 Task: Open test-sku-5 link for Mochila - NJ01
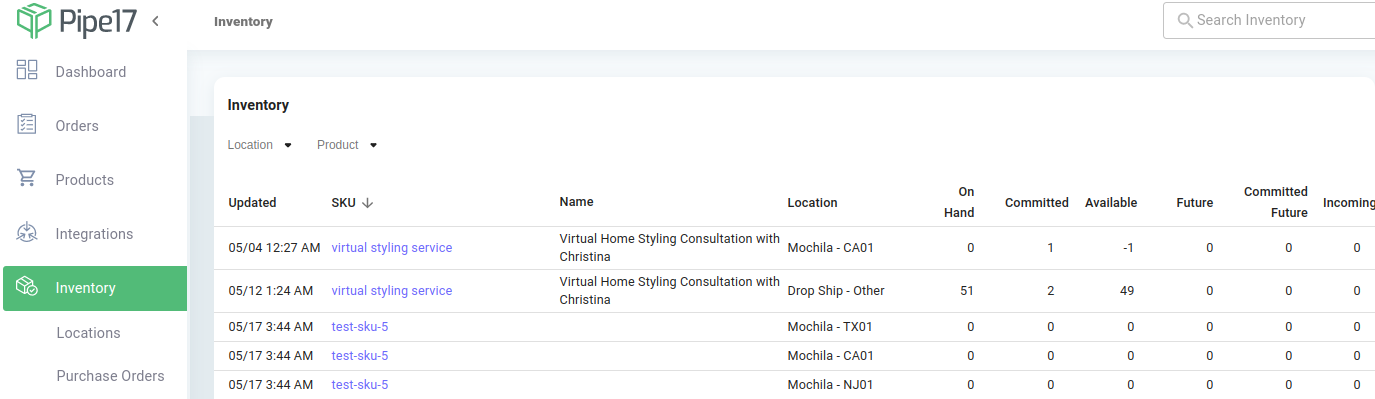click(360, 385)
